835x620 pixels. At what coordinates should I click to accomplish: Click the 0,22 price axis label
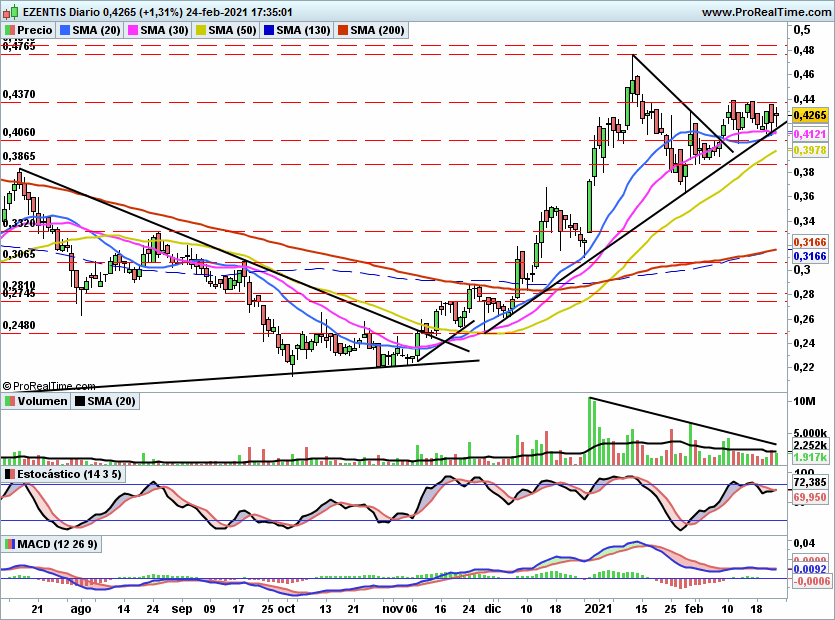coord(804,367)
